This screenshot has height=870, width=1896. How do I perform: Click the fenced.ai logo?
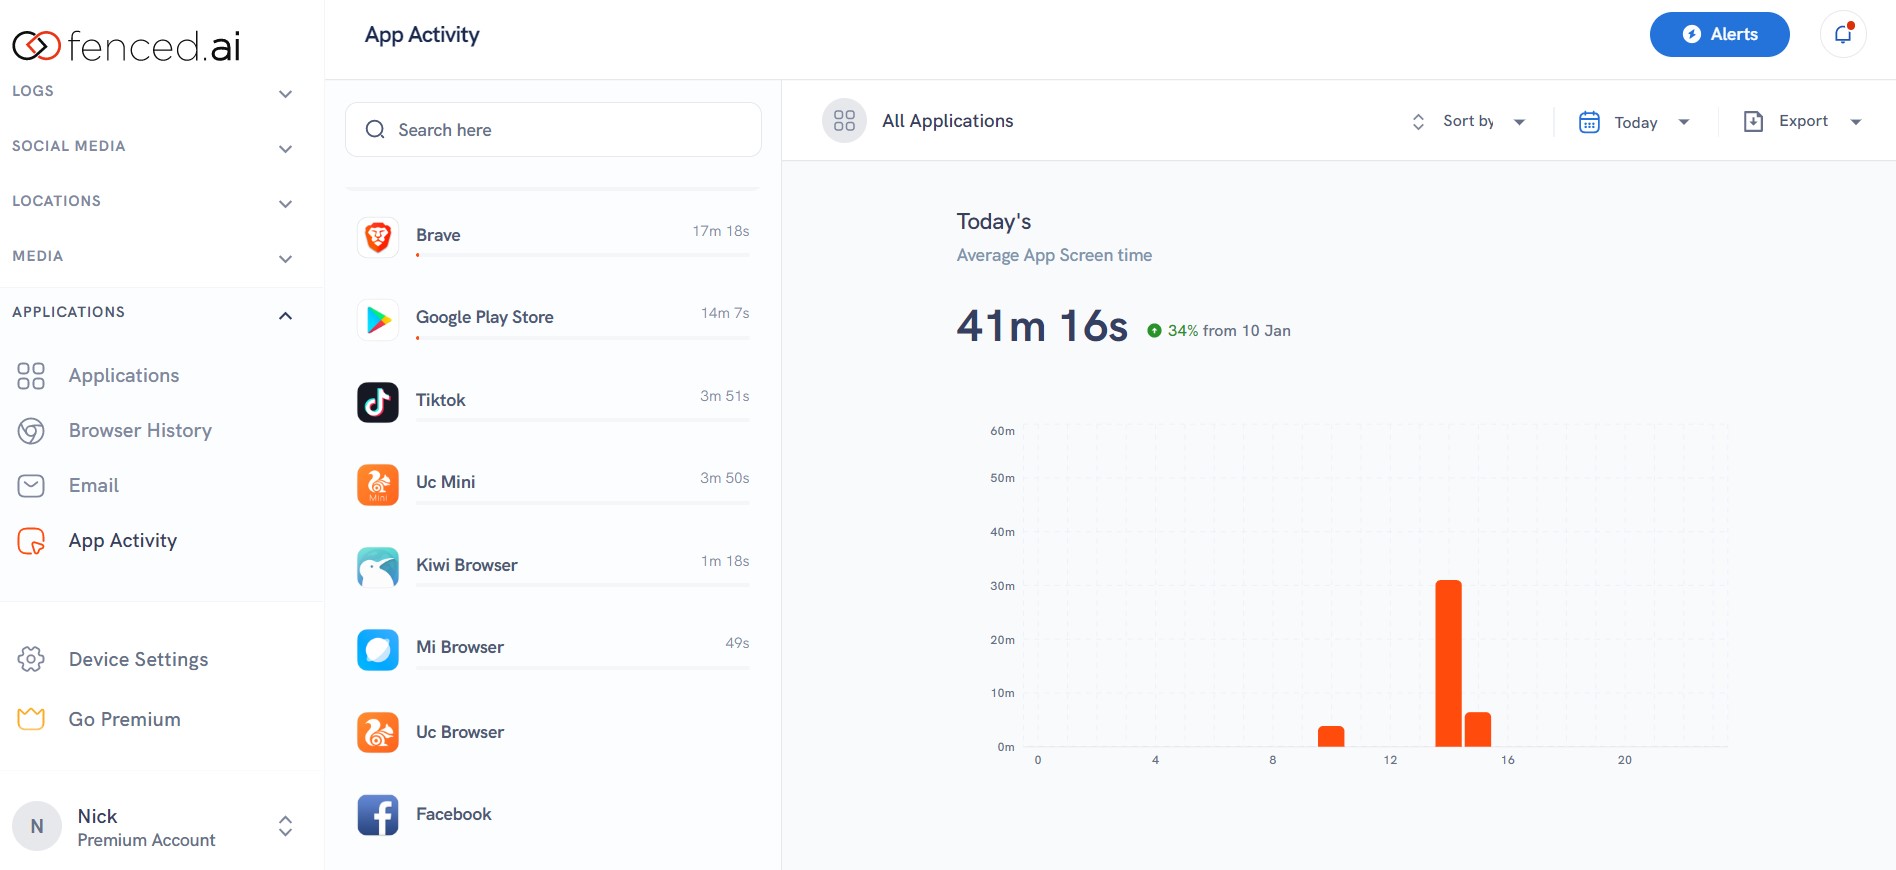coord(126,46)
